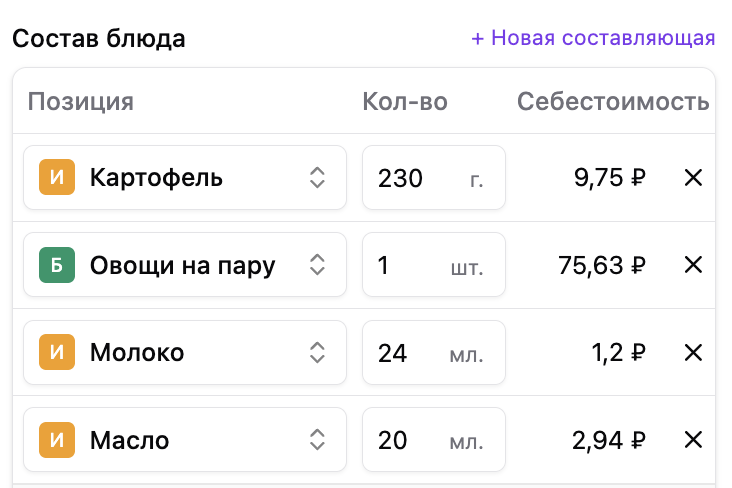
Task: Select the 24 мл. quantity field
Action: point(434,353)
